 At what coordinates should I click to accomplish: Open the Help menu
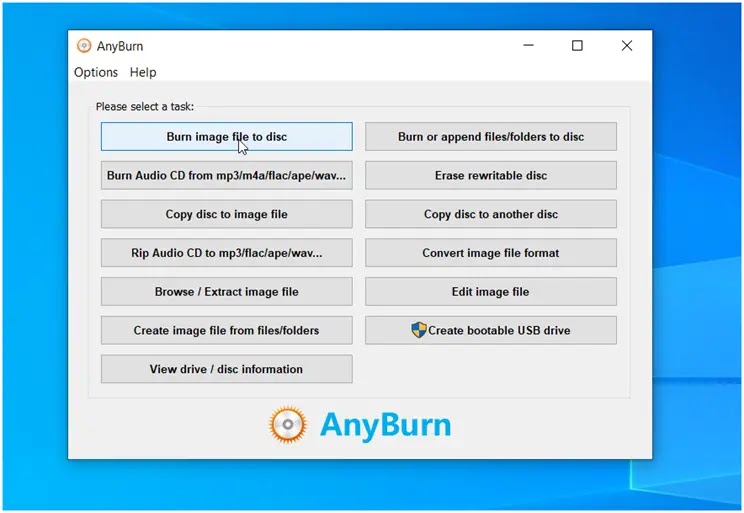143,72
